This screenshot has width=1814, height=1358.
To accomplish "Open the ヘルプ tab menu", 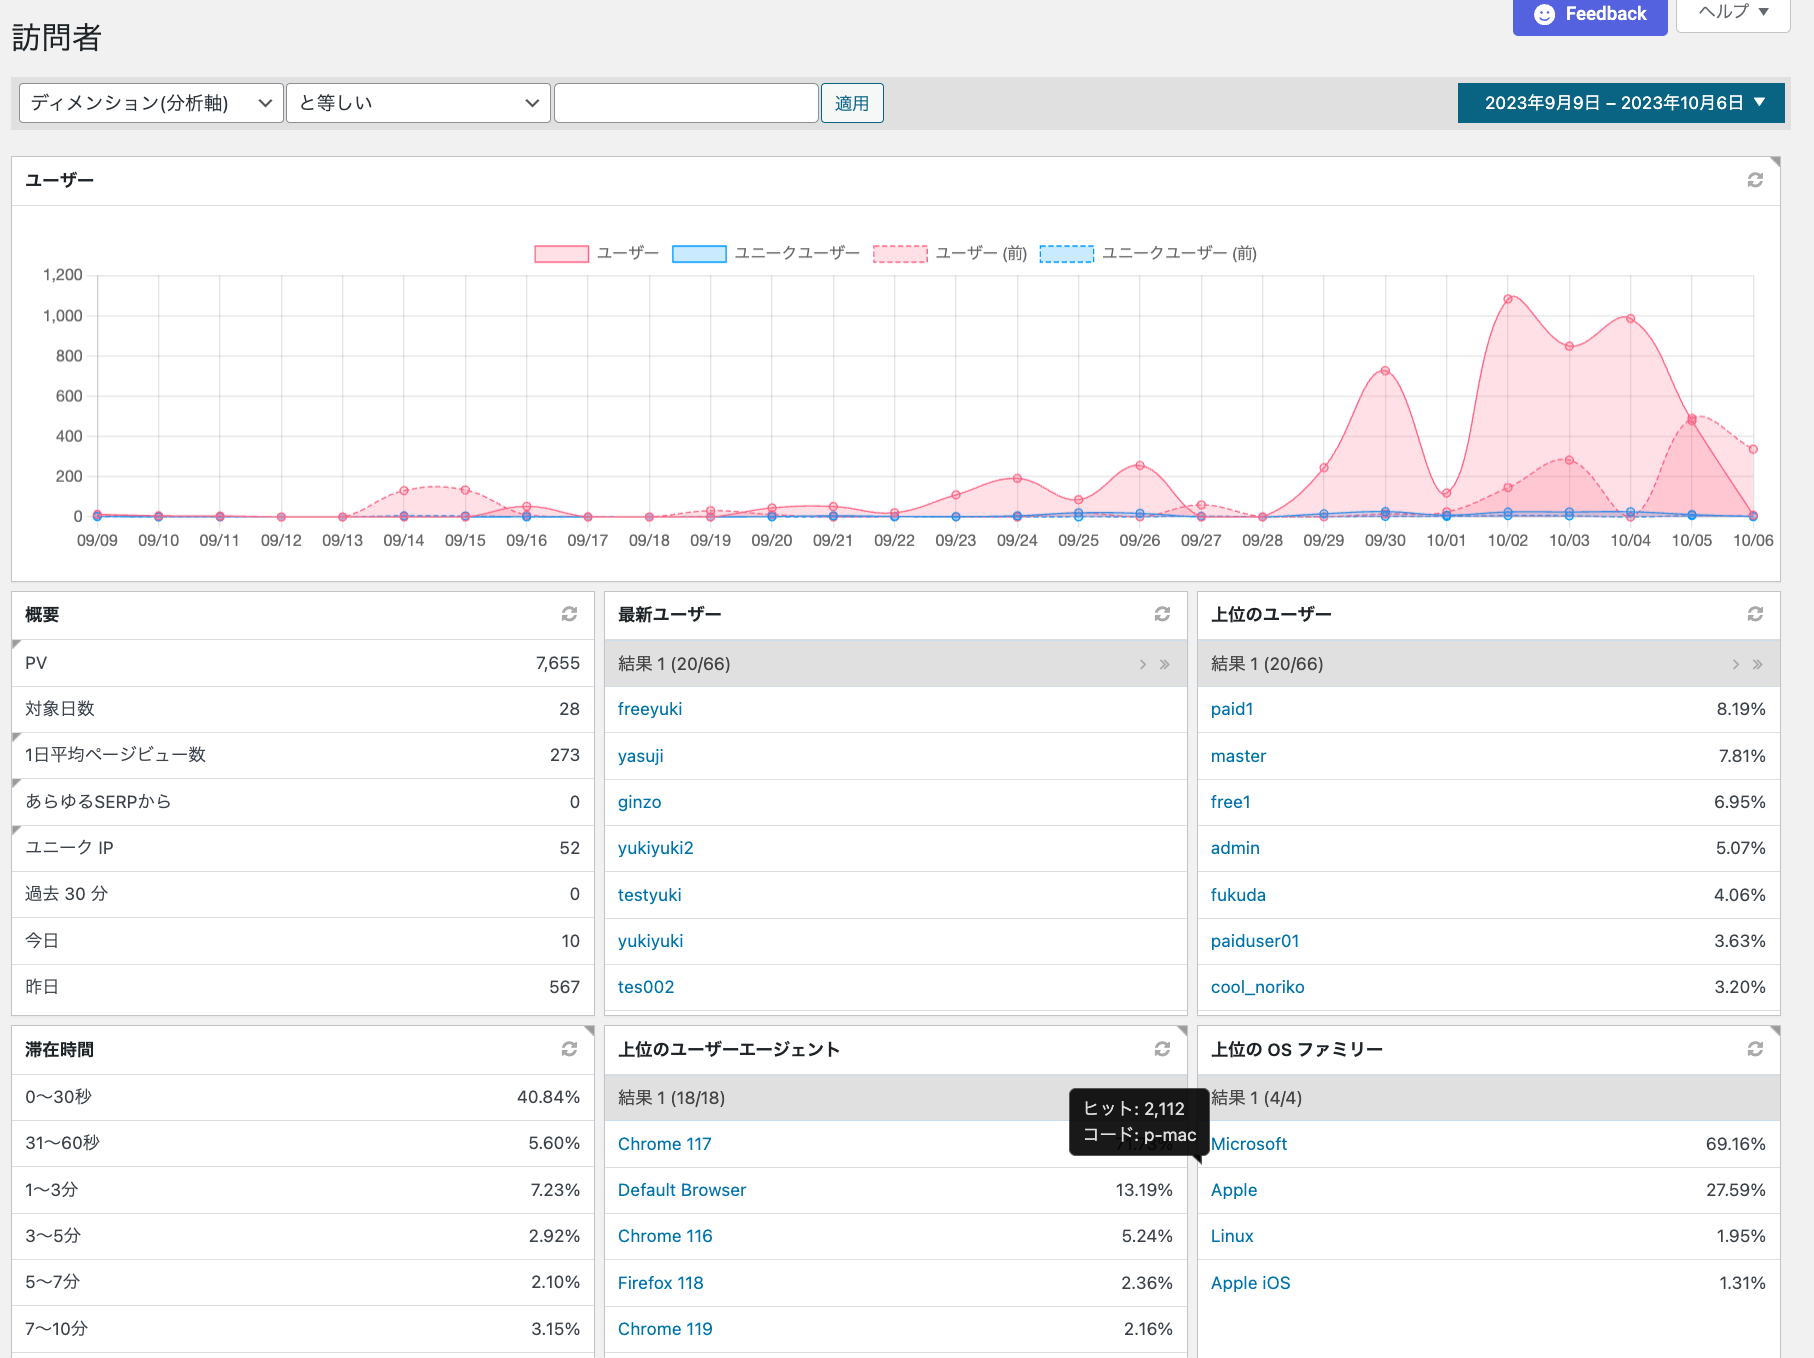I will [x=1732, y=13].
